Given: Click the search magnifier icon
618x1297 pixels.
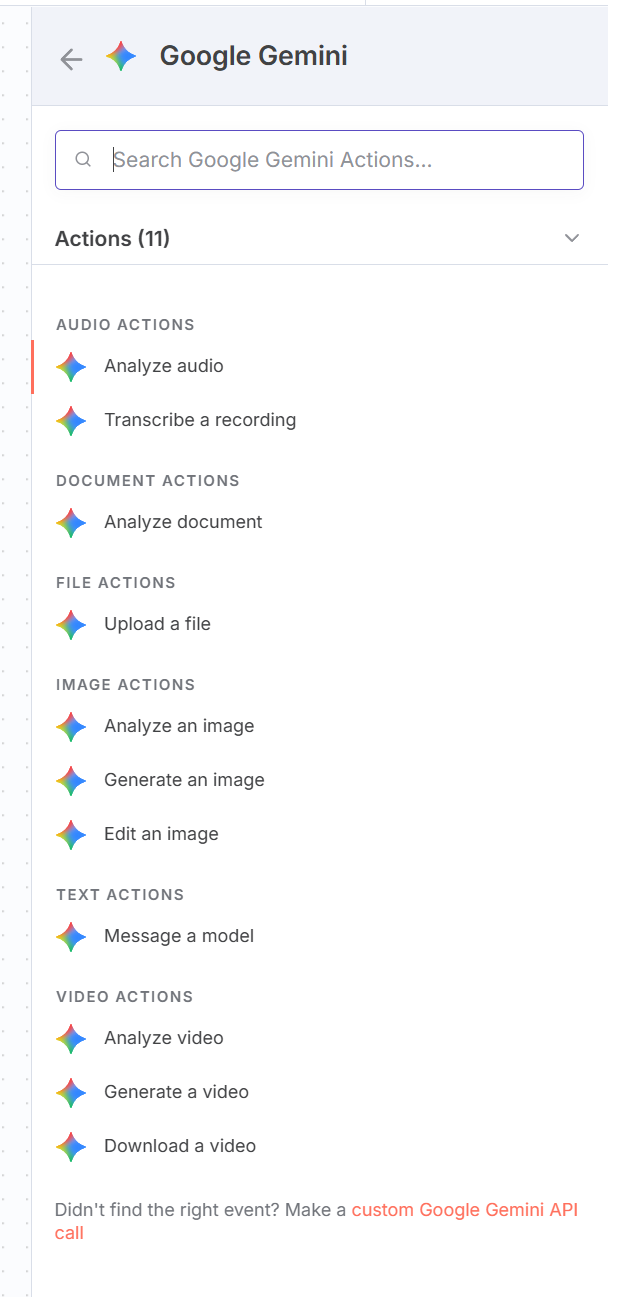Looking at the screenshot, I should tap(84, 160).
